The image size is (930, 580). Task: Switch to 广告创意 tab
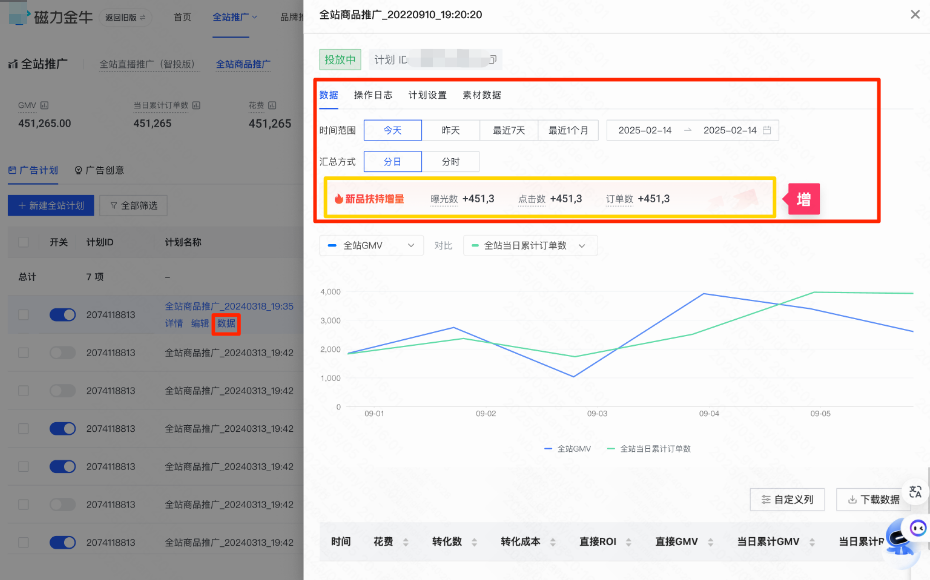point(100,170)
